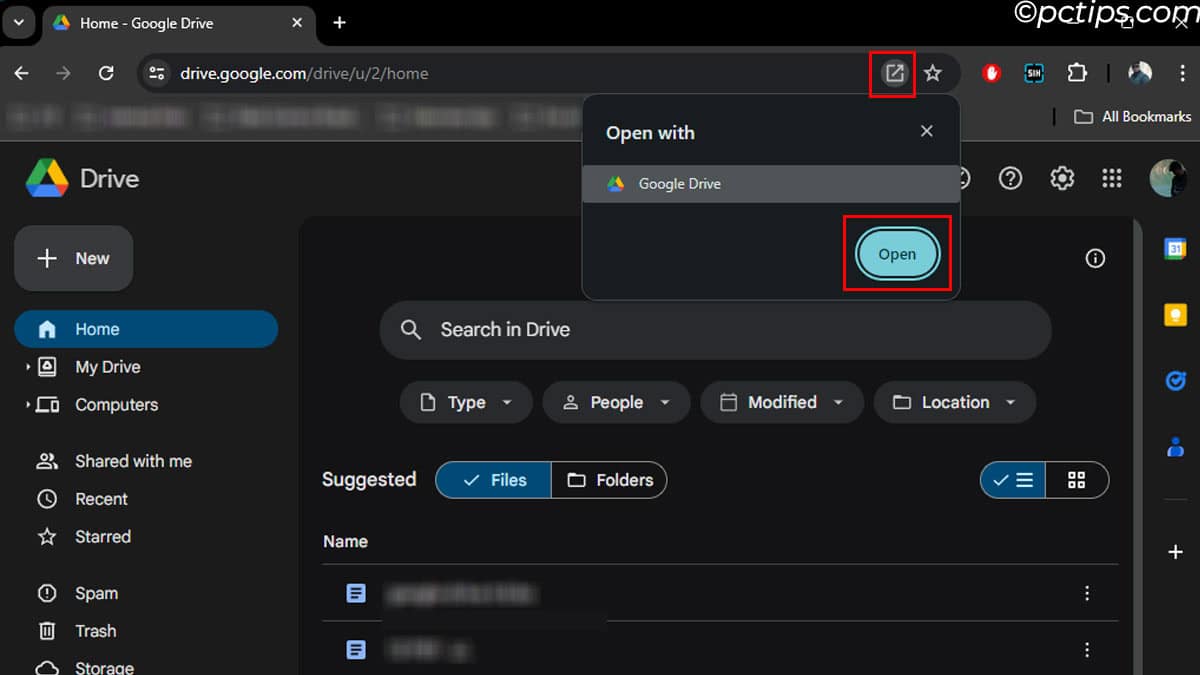The height and width of the screenshot is (675, 1200).
Task: Open Google Keep side panel icon
Action: tap(1175, 315)
